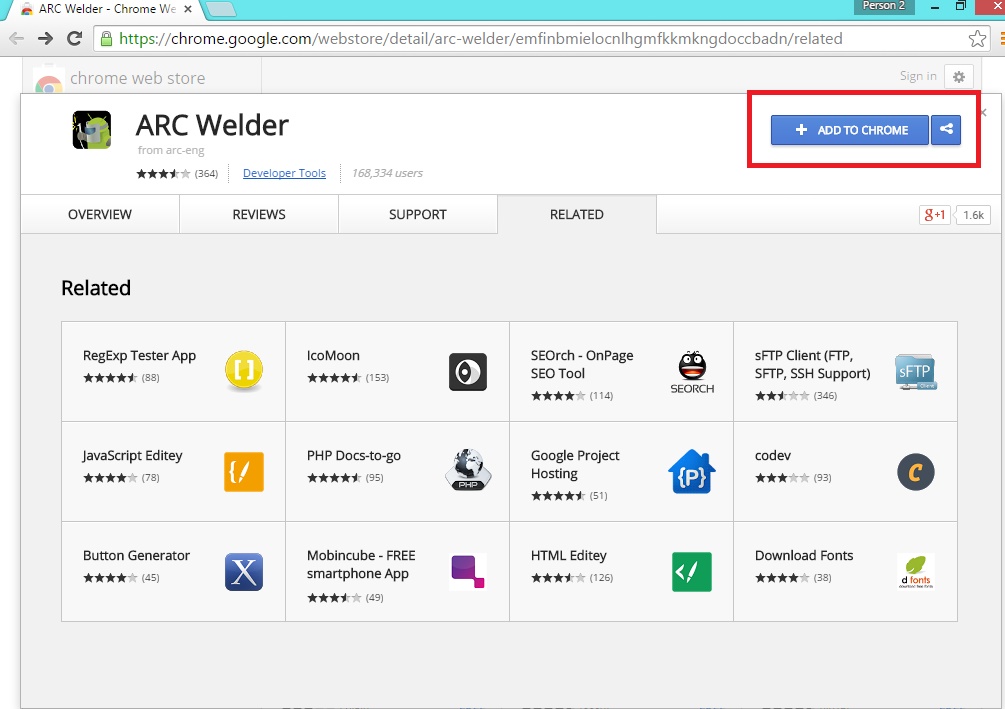The height and width of the screenshot is (709, 1005).
Task: Open sFTP Client title link
Action: point(812,365)
